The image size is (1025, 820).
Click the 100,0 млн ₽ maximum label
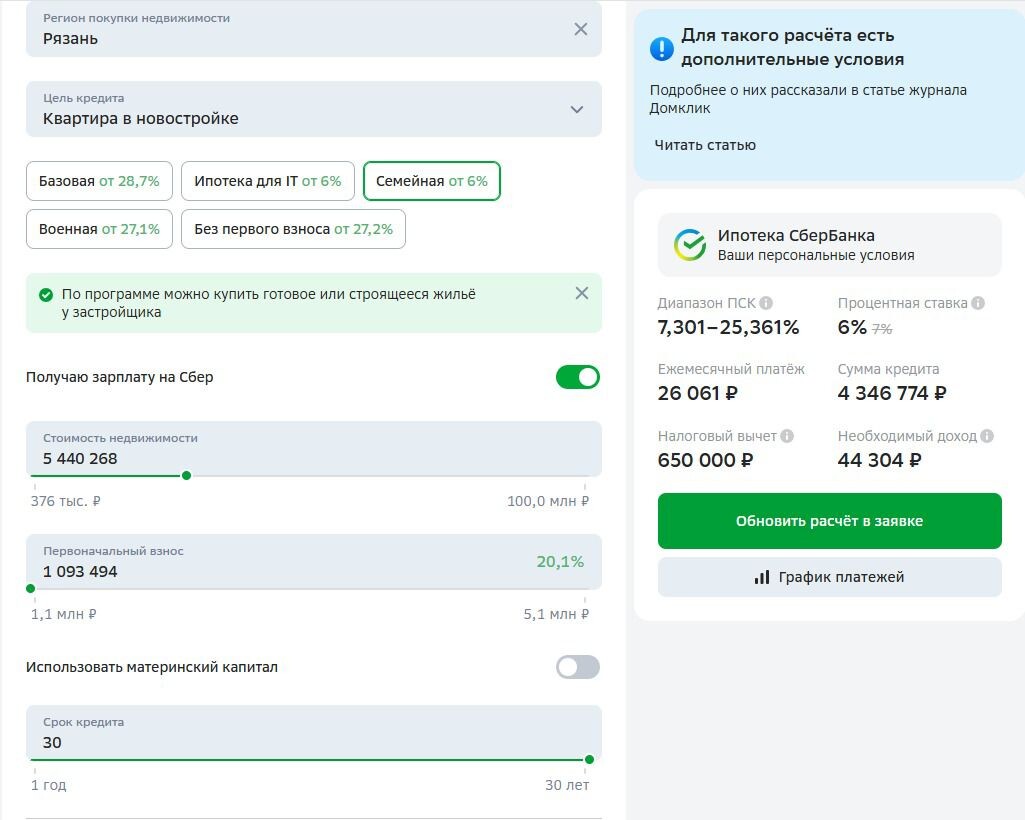(548, 502)
